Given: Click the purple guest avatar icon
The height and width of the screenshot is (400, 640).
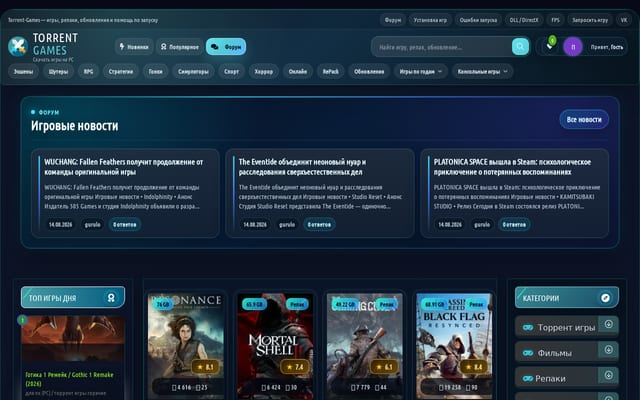Looking at the screenshot, I should (573, 47).
